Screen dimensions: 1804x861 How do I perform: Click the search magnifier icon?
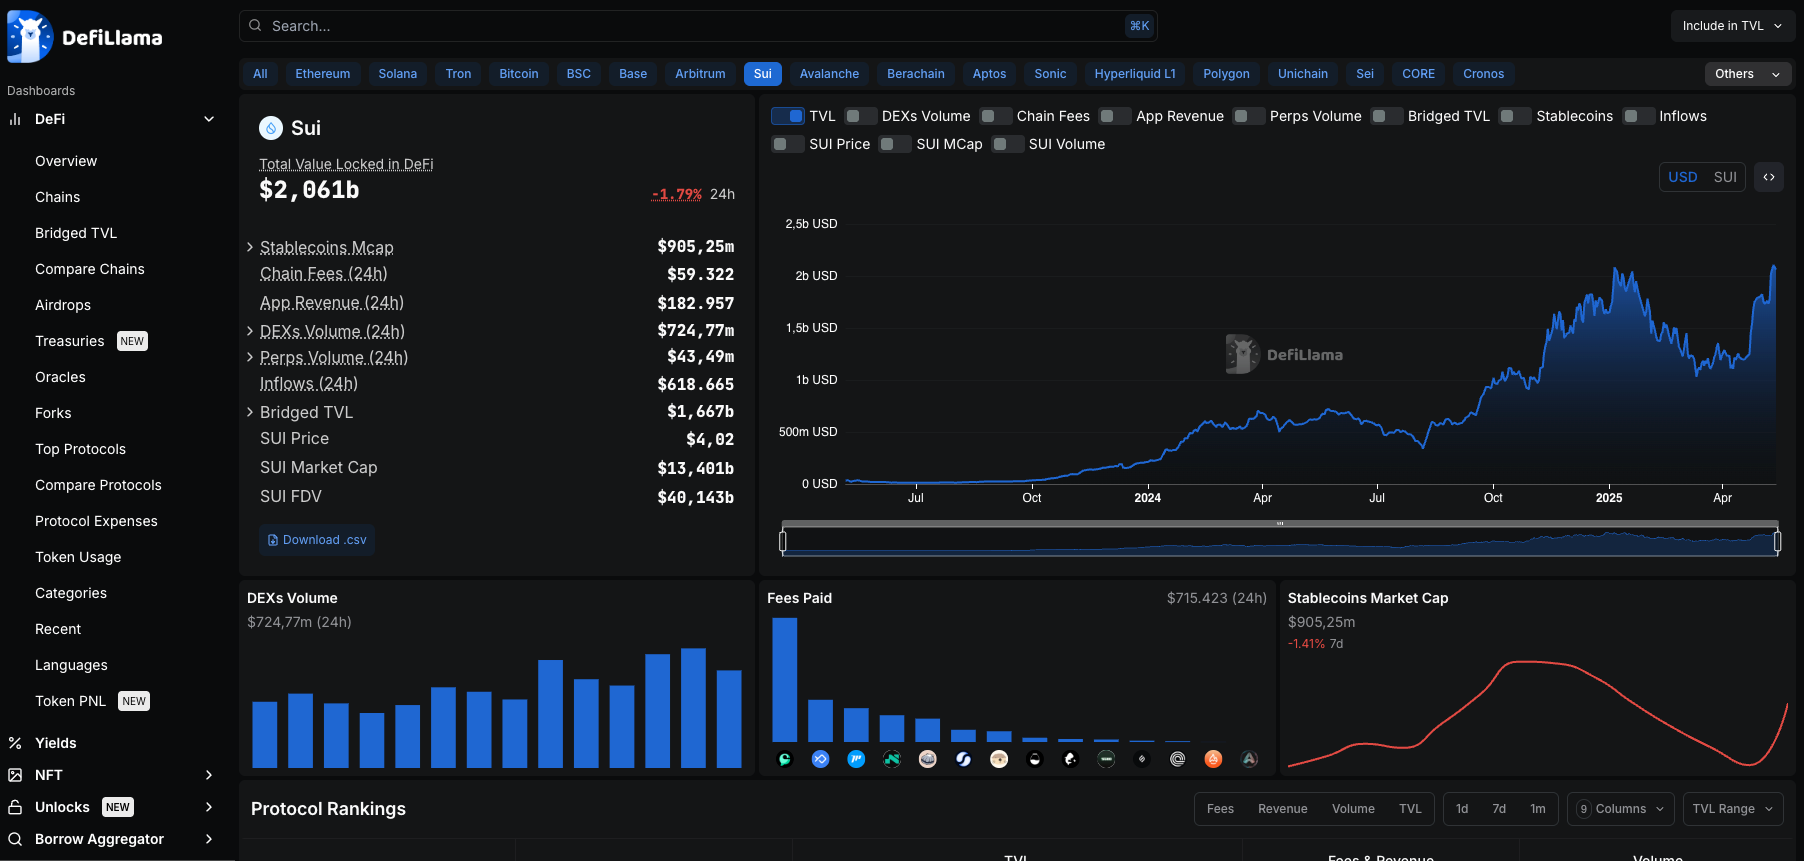click(x=256, y=25)
